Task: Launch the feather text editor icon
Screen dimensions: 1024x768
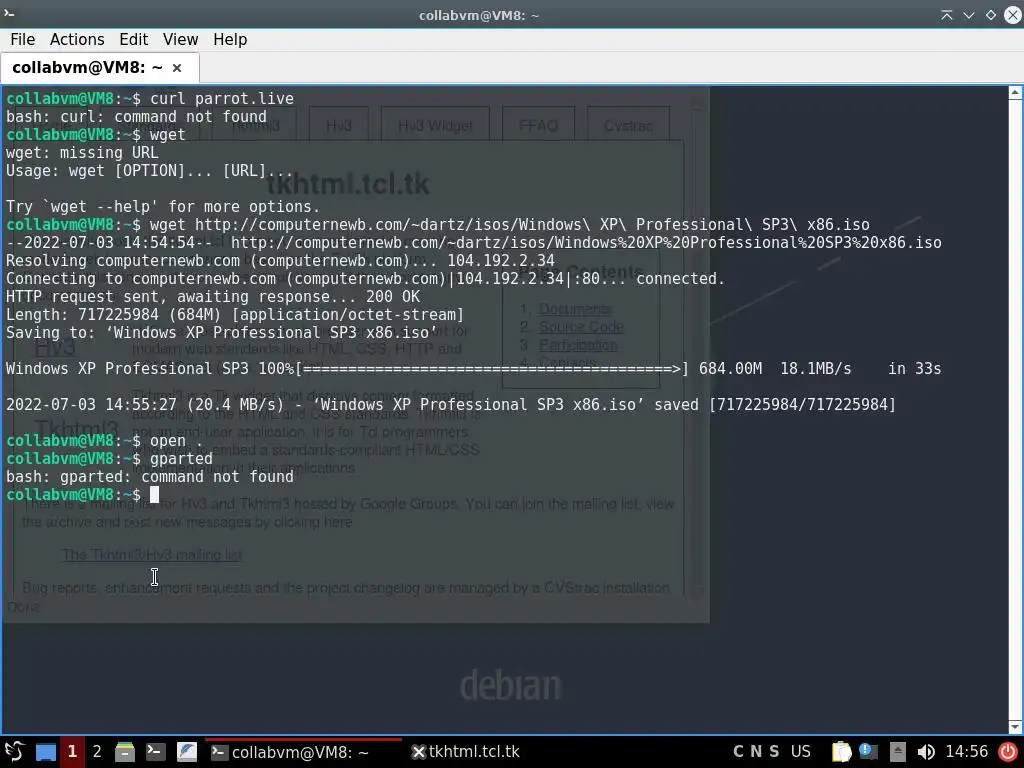Action: coord(187,752)
